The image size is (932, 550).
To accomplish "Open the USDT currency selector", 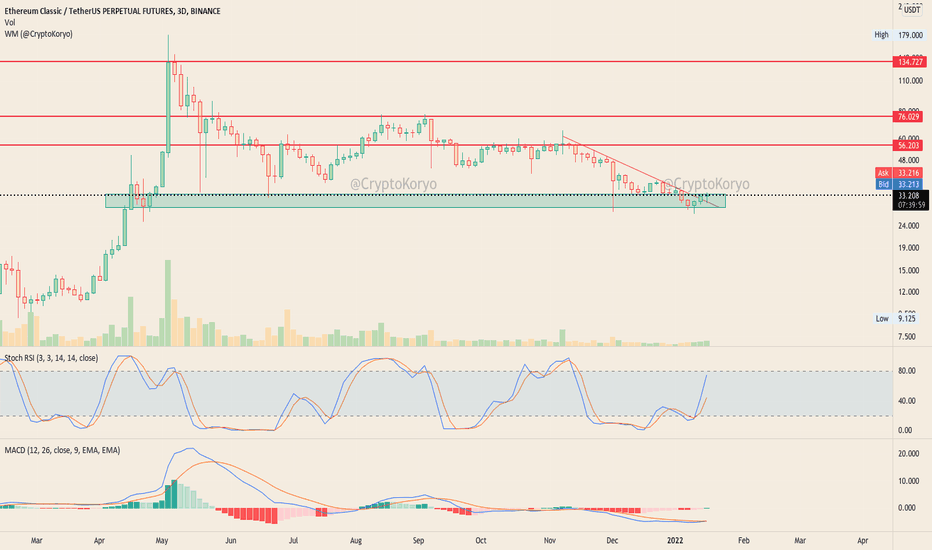I will pos(912,10).
